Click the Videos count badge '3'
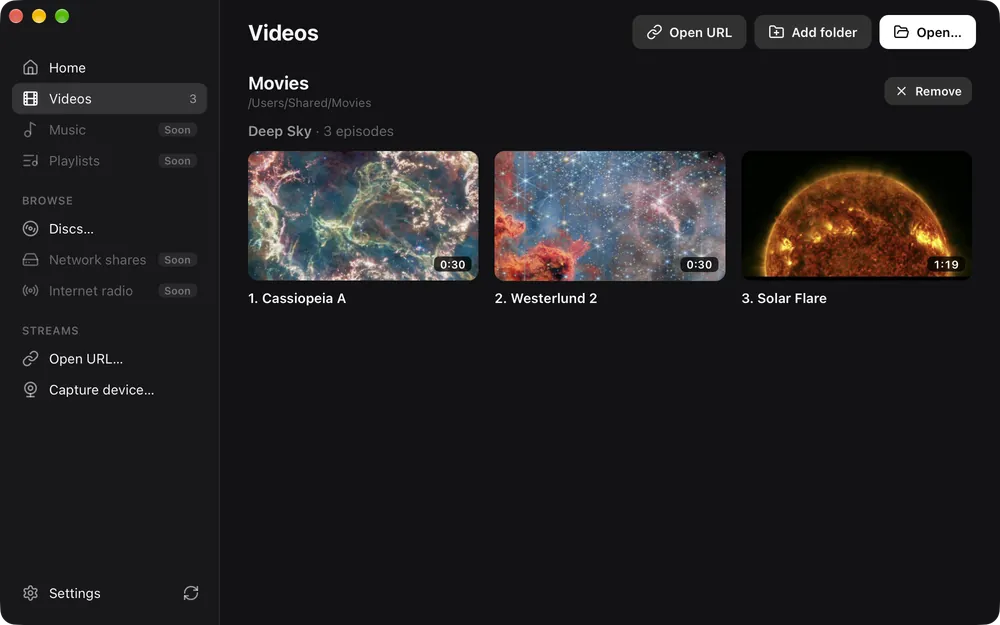Screen dimensions: 1000x625 193,99
